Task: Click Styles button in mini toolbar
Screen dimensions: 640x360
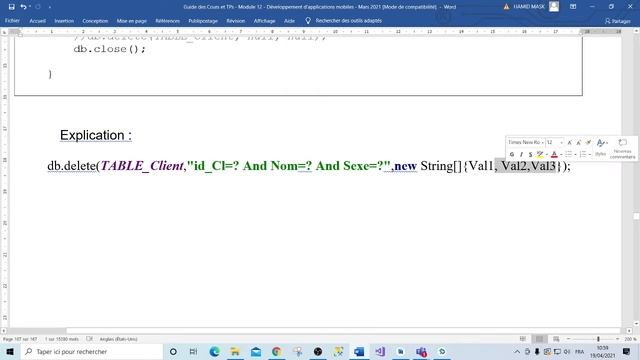Action: (600, 154)
